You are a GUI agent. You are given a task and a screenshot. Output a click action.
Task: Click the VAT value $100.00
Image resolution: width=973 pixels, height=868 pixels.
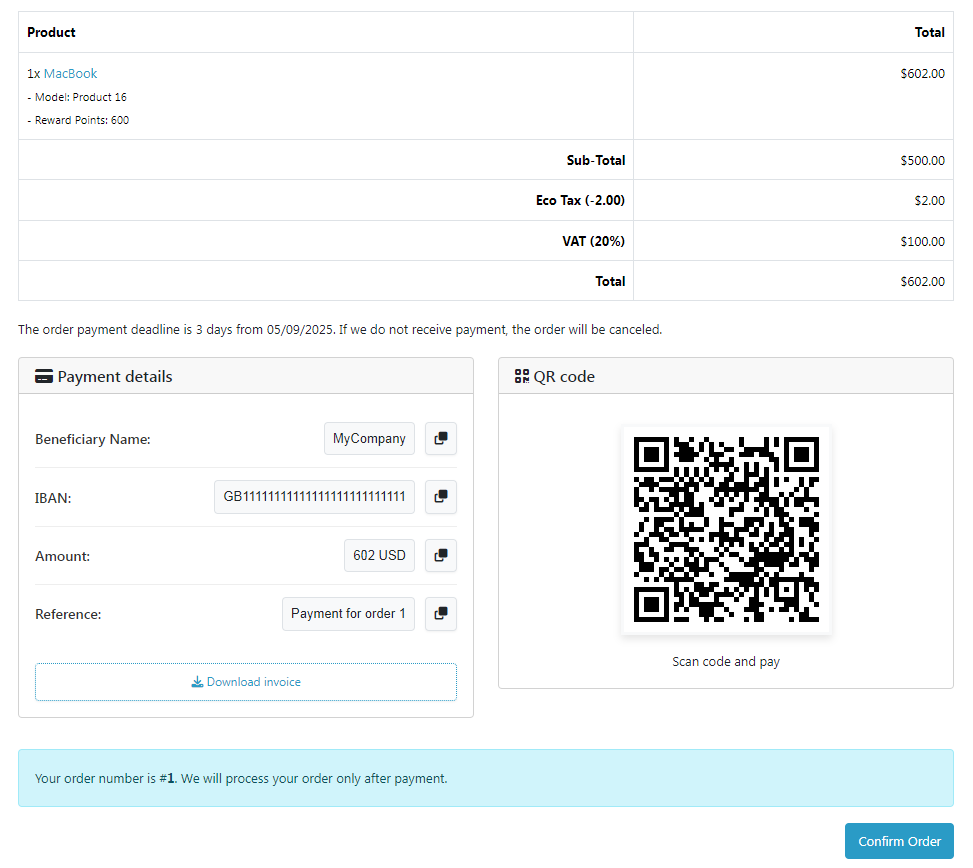click(922, 241)
